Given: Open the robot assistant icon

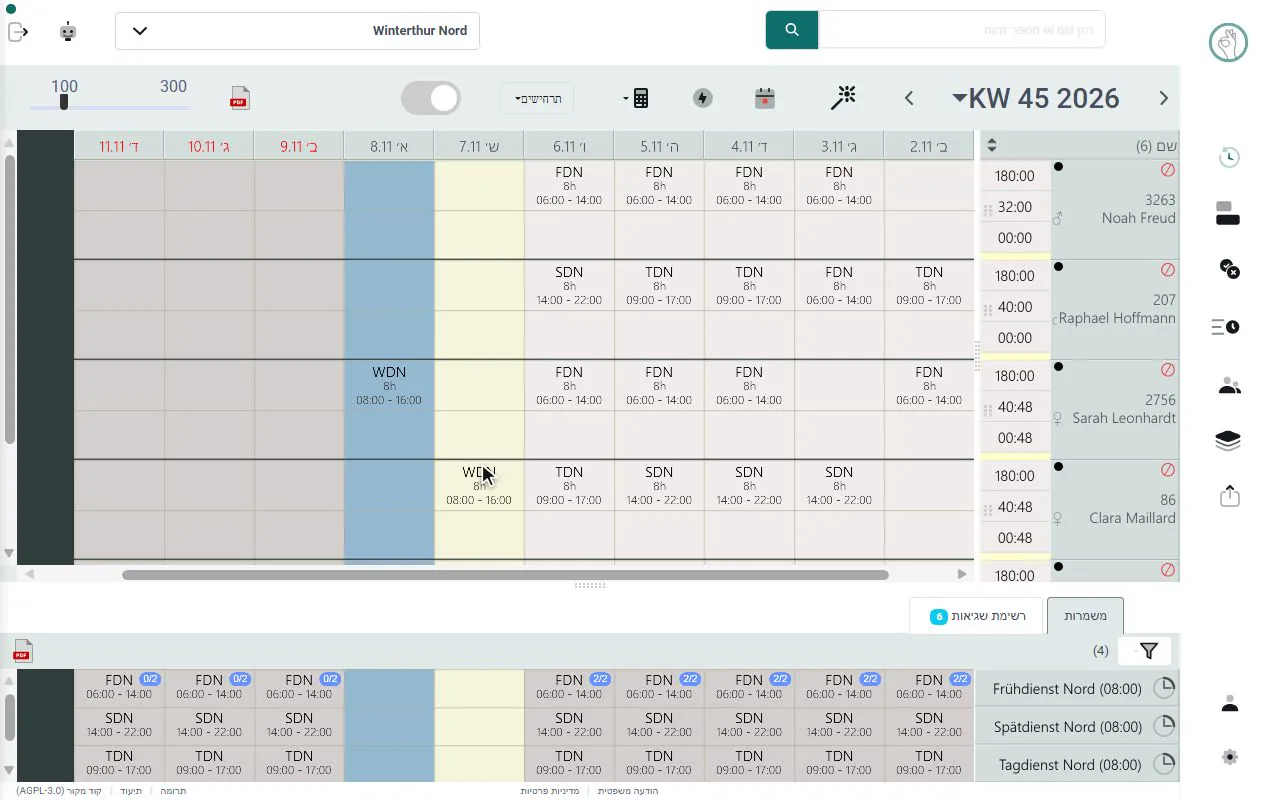Looking at the screenshot, I should coord(68,31).
